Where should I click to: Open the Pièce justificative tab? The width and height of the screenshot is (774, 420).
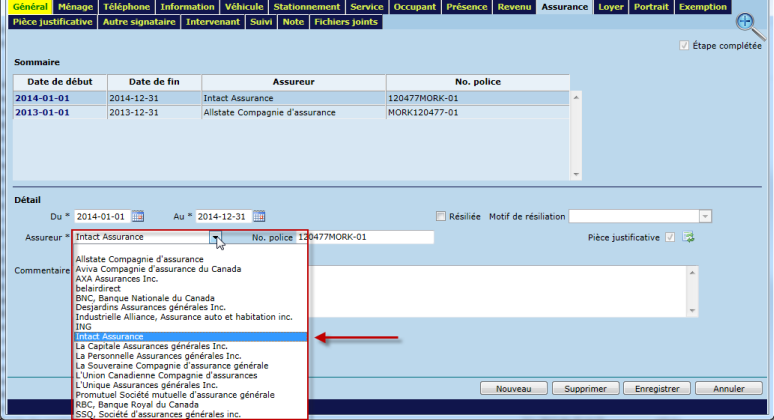(x=52, y=21)
